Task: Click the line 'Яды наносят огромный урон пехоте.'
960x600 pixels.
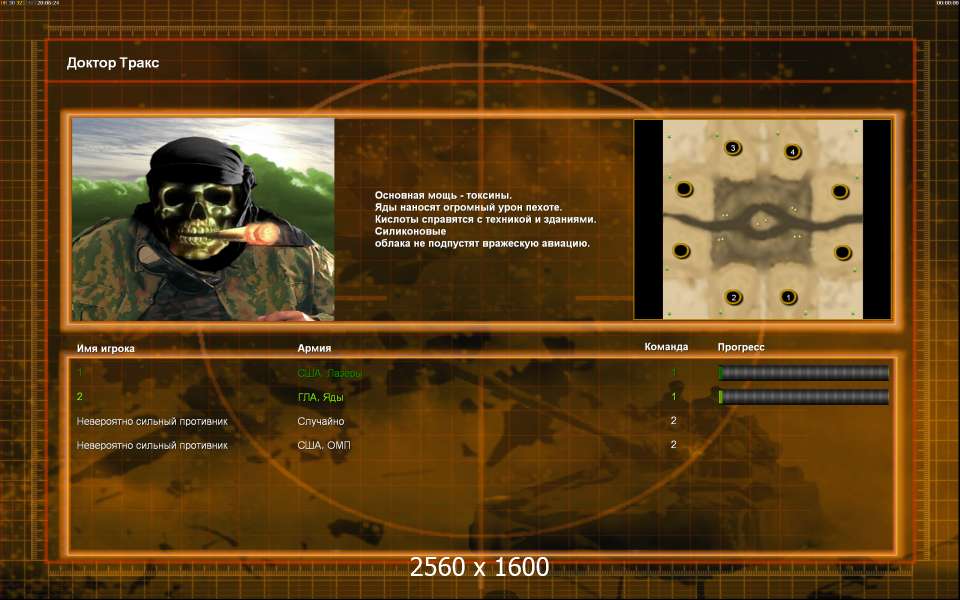Action: point(468,207)
